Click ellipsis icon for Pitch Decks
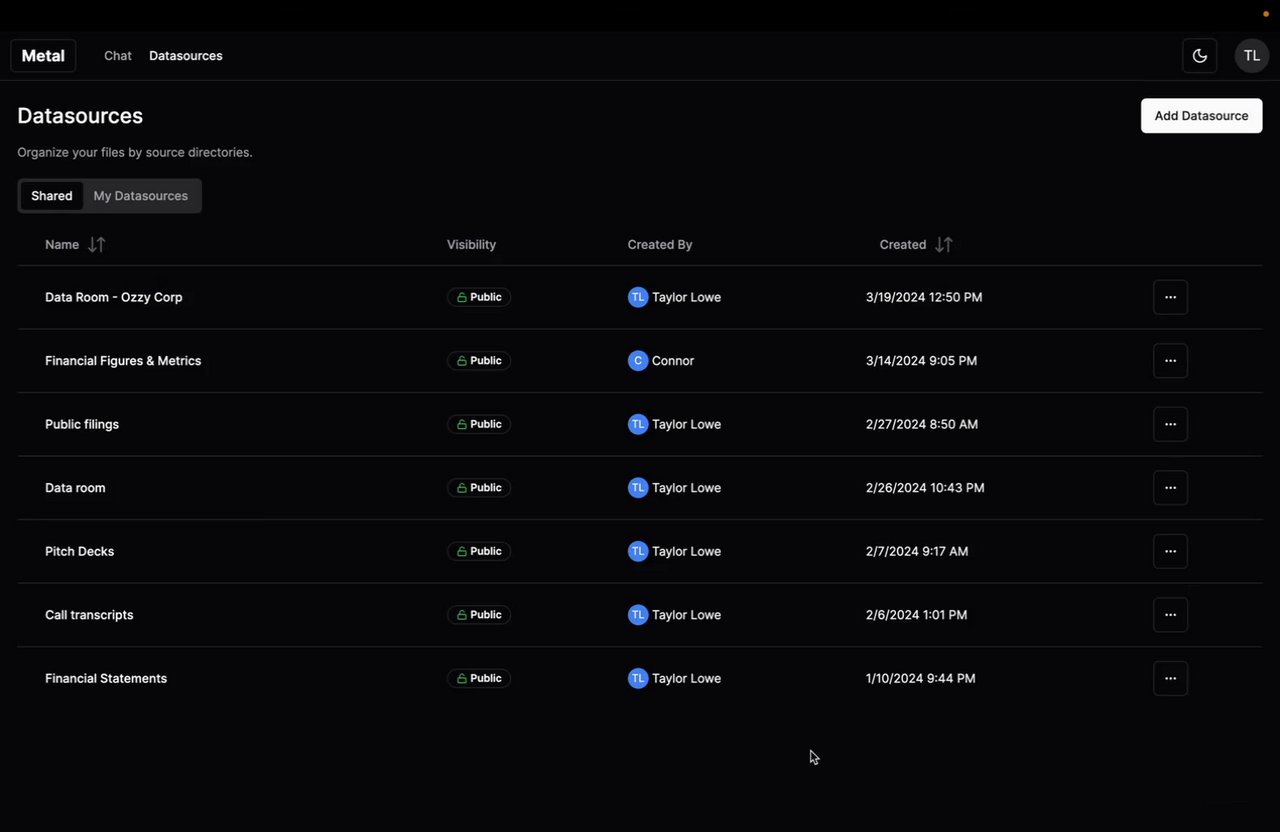Screen dimensions: 1280x832 [1170, 551]
